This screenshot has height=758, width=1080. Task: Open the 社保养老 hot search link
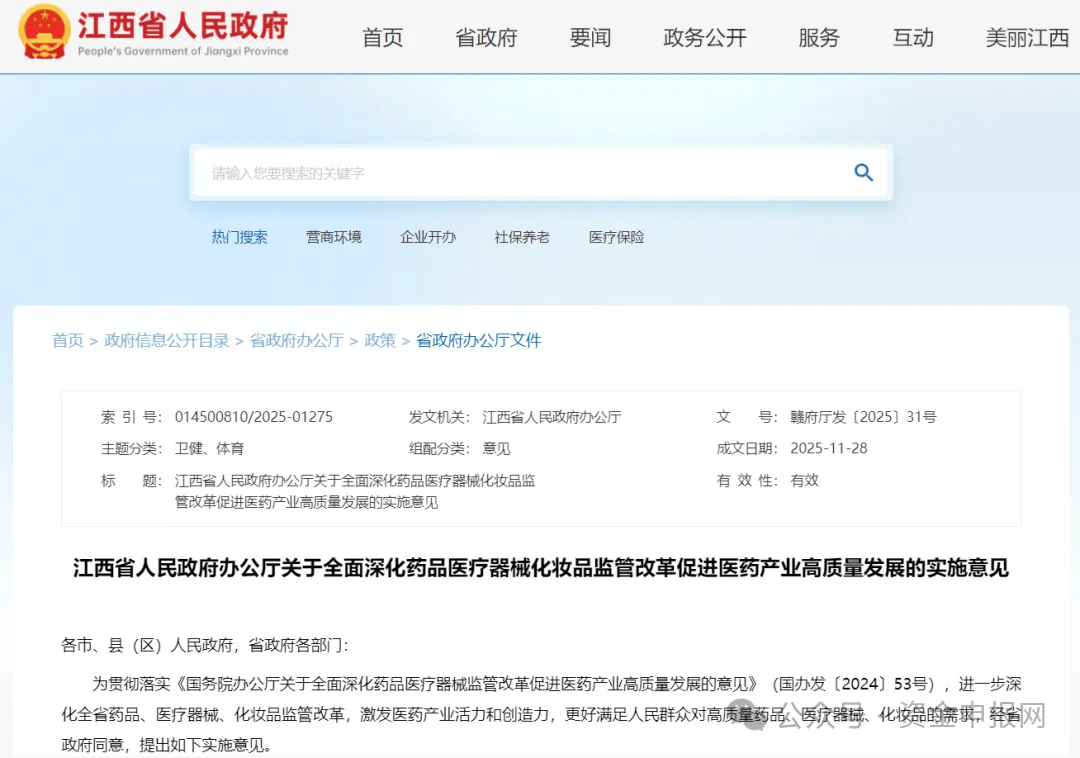pos(521,237)
